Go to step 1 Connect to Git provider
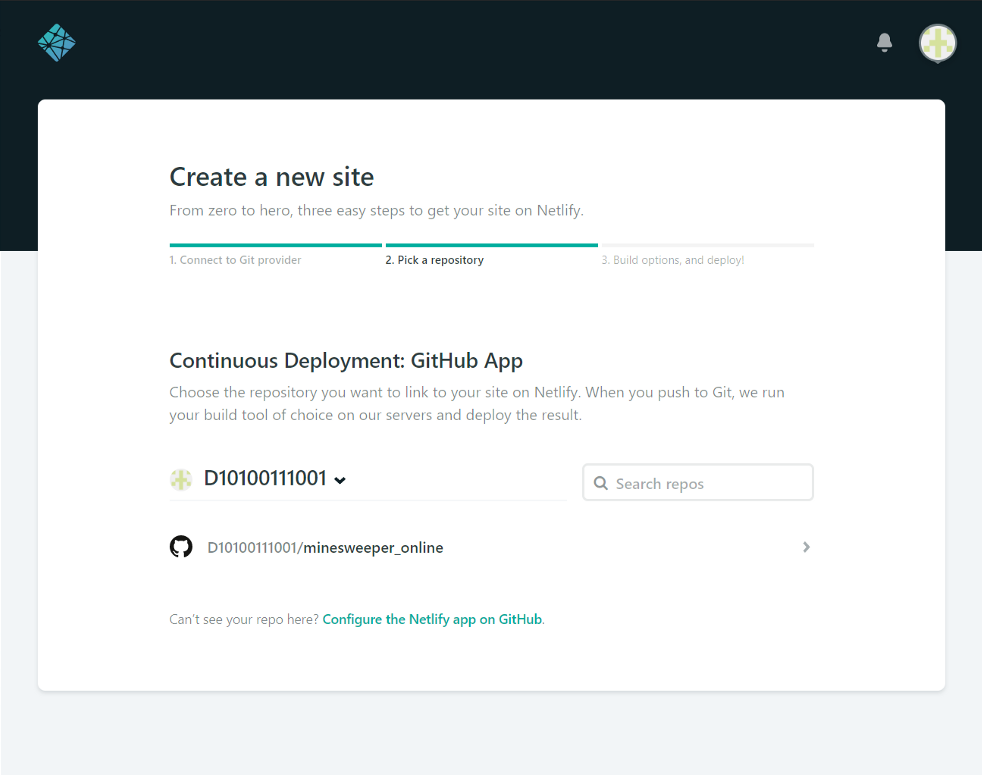The height and width of the screenshot is (775, 982). coord(235,260)
